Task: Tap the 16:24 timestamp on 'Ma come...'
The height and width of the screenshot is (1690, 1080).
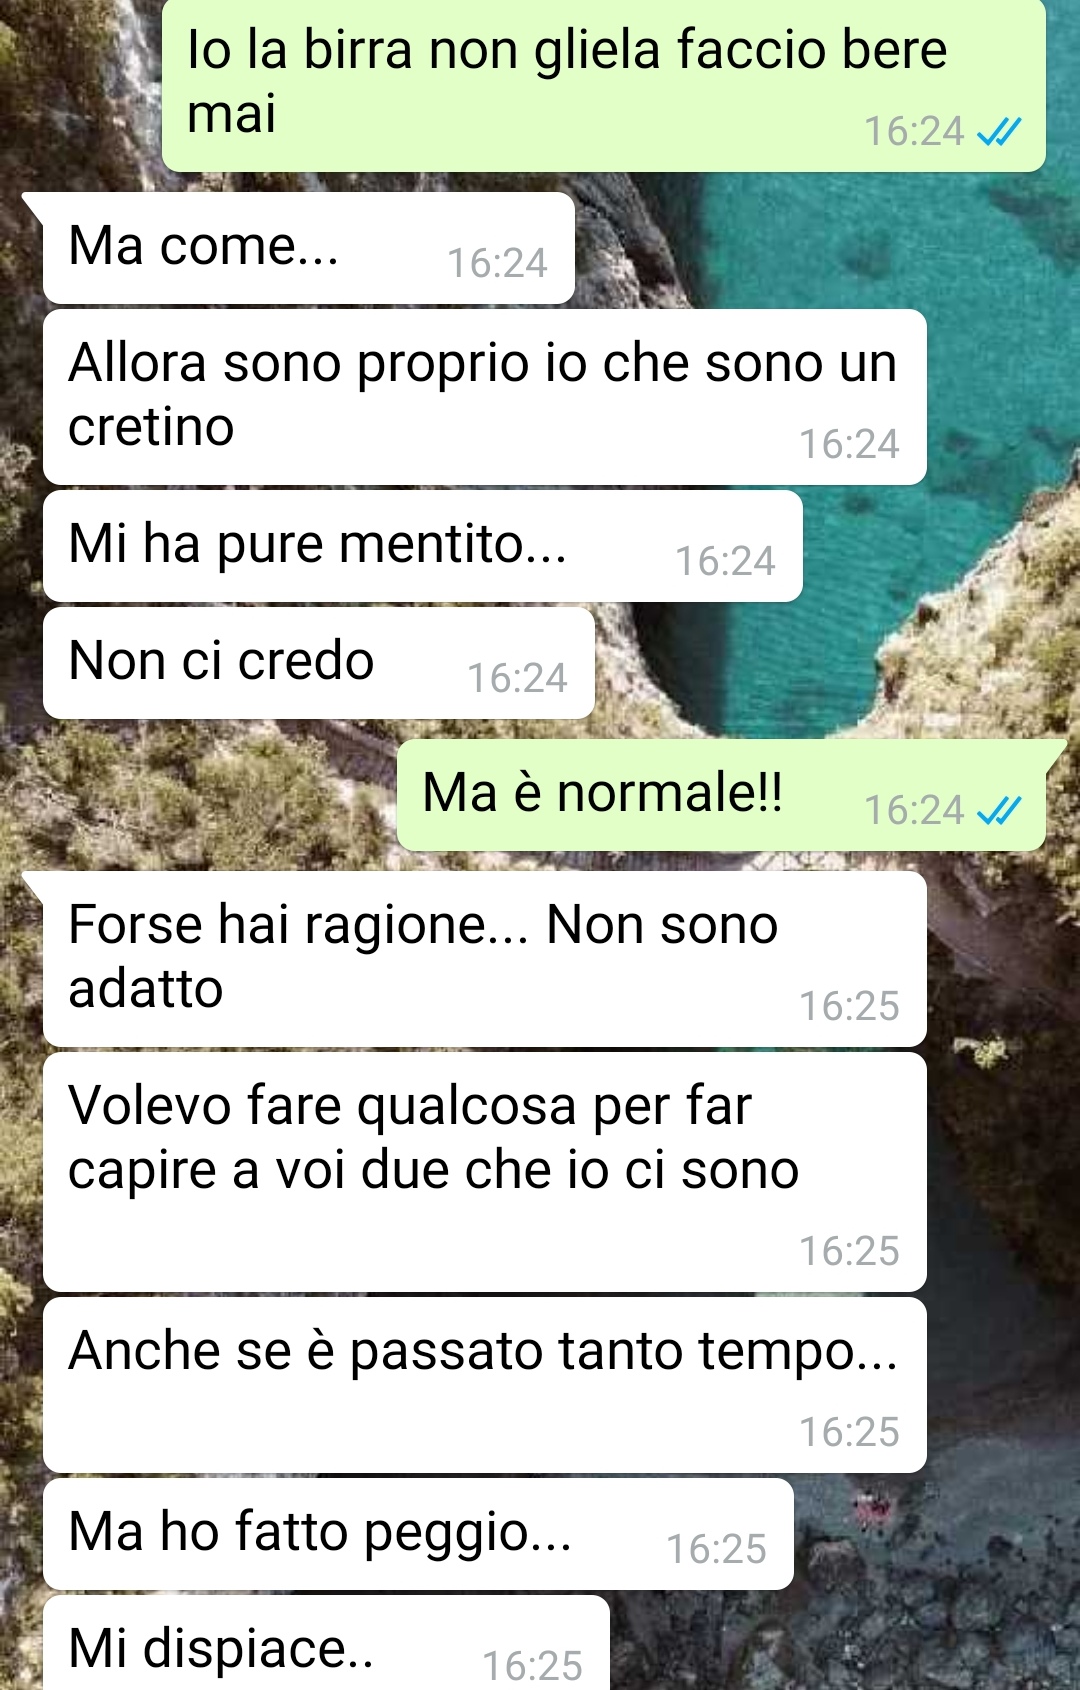Action: pyautogui.click(x=497, y=264)
